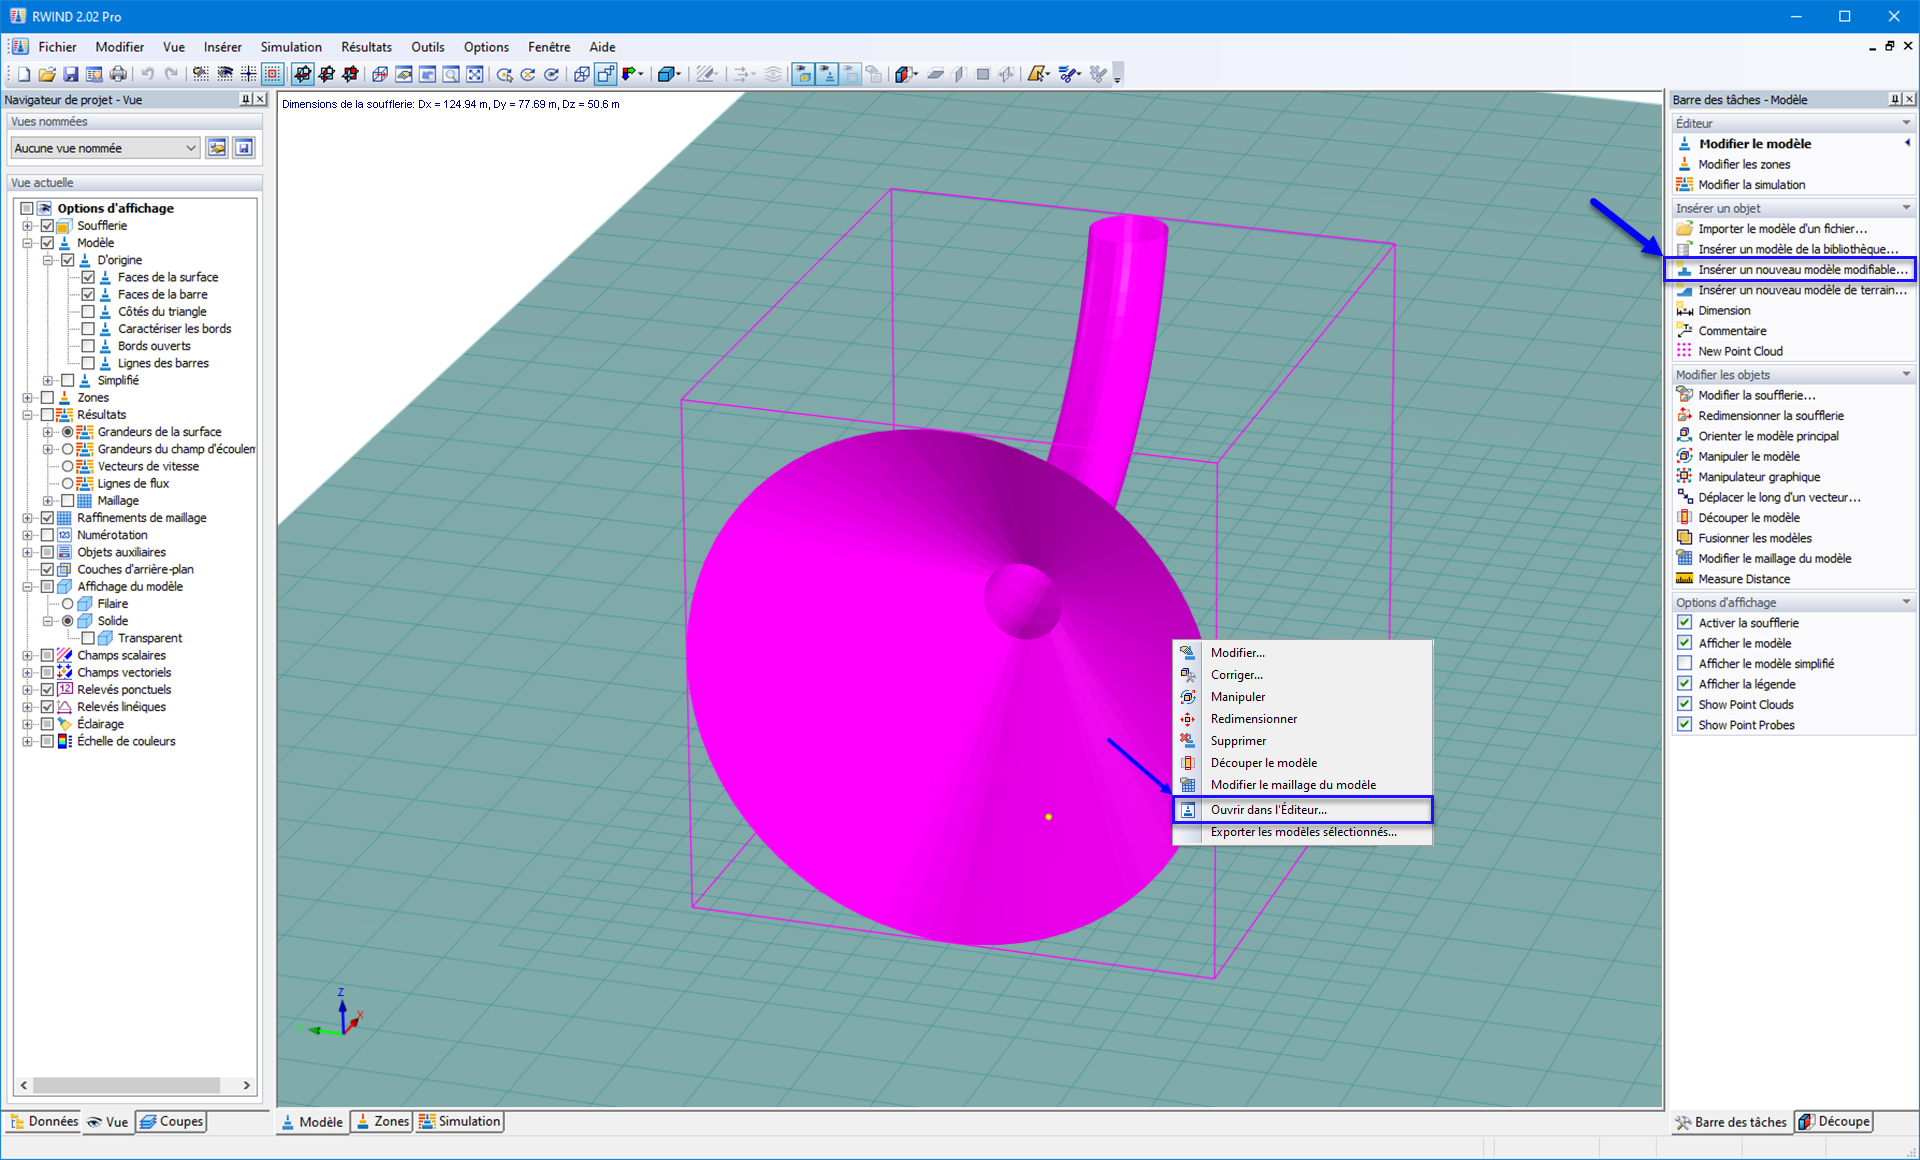
Task: Open the Résultats menu
Action: click(x=366, y=47)
